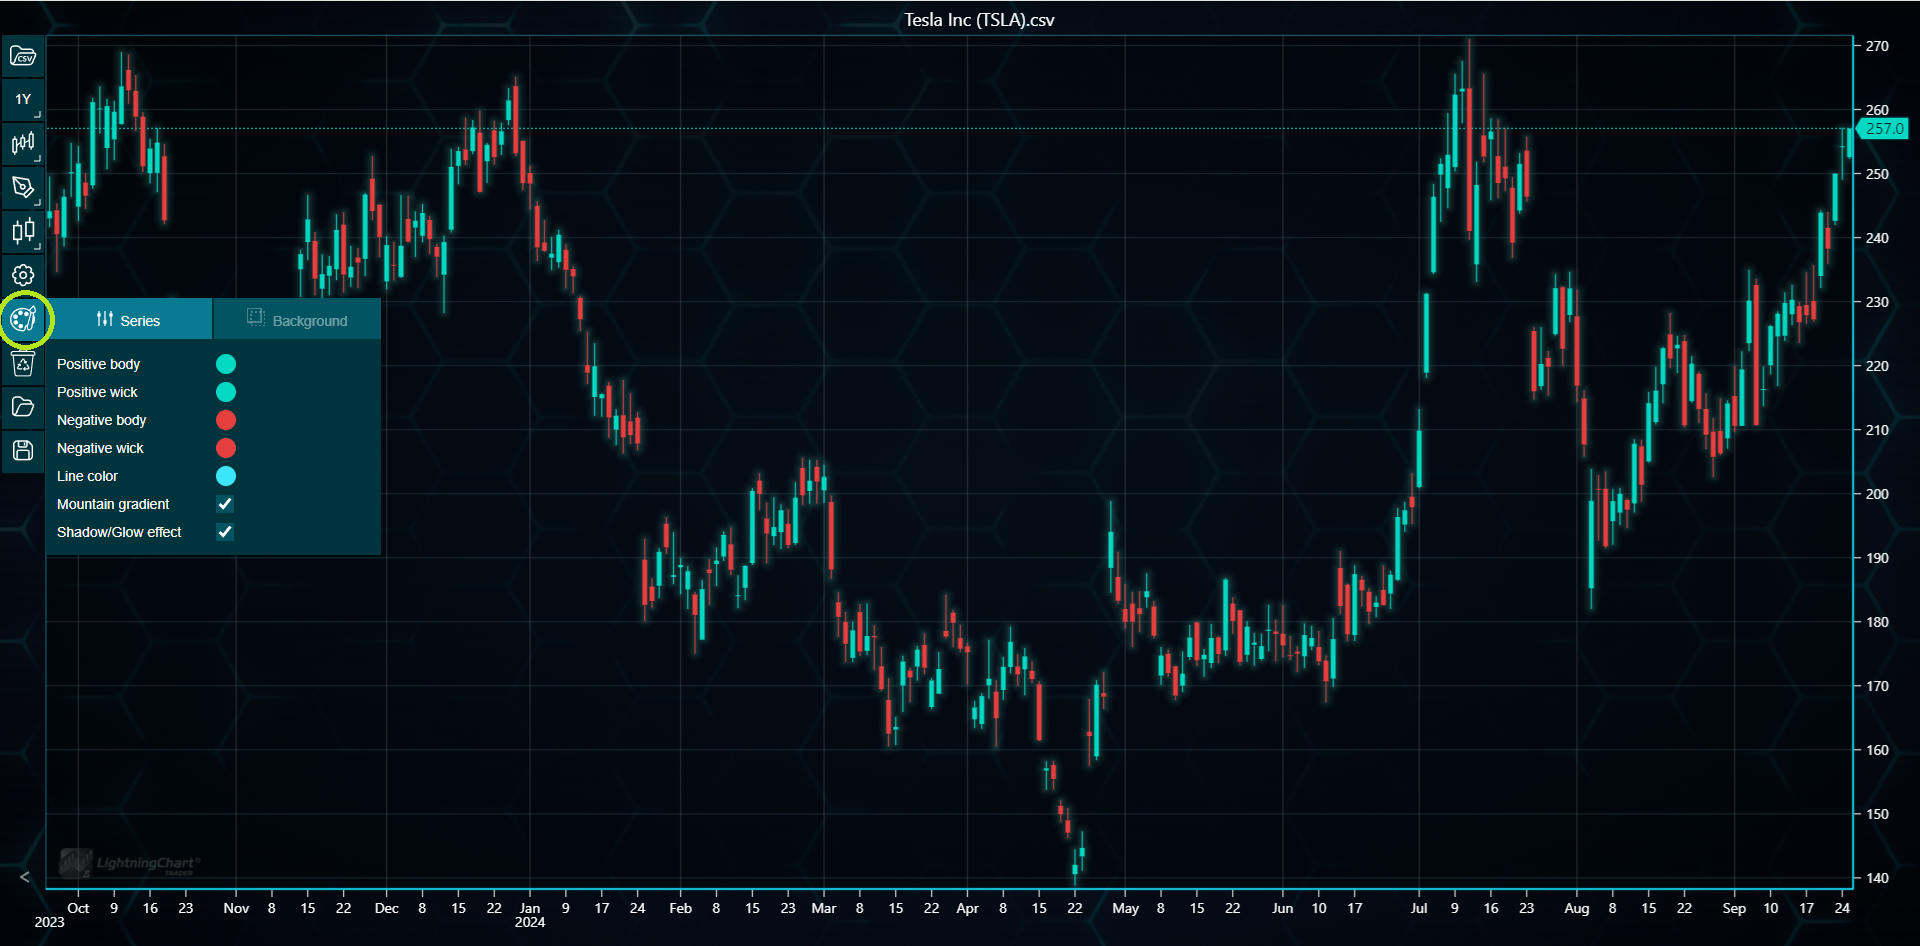Open the Positive wick color swatch
The height and width of the screenshot is (946, 1920).
[226, 392]
